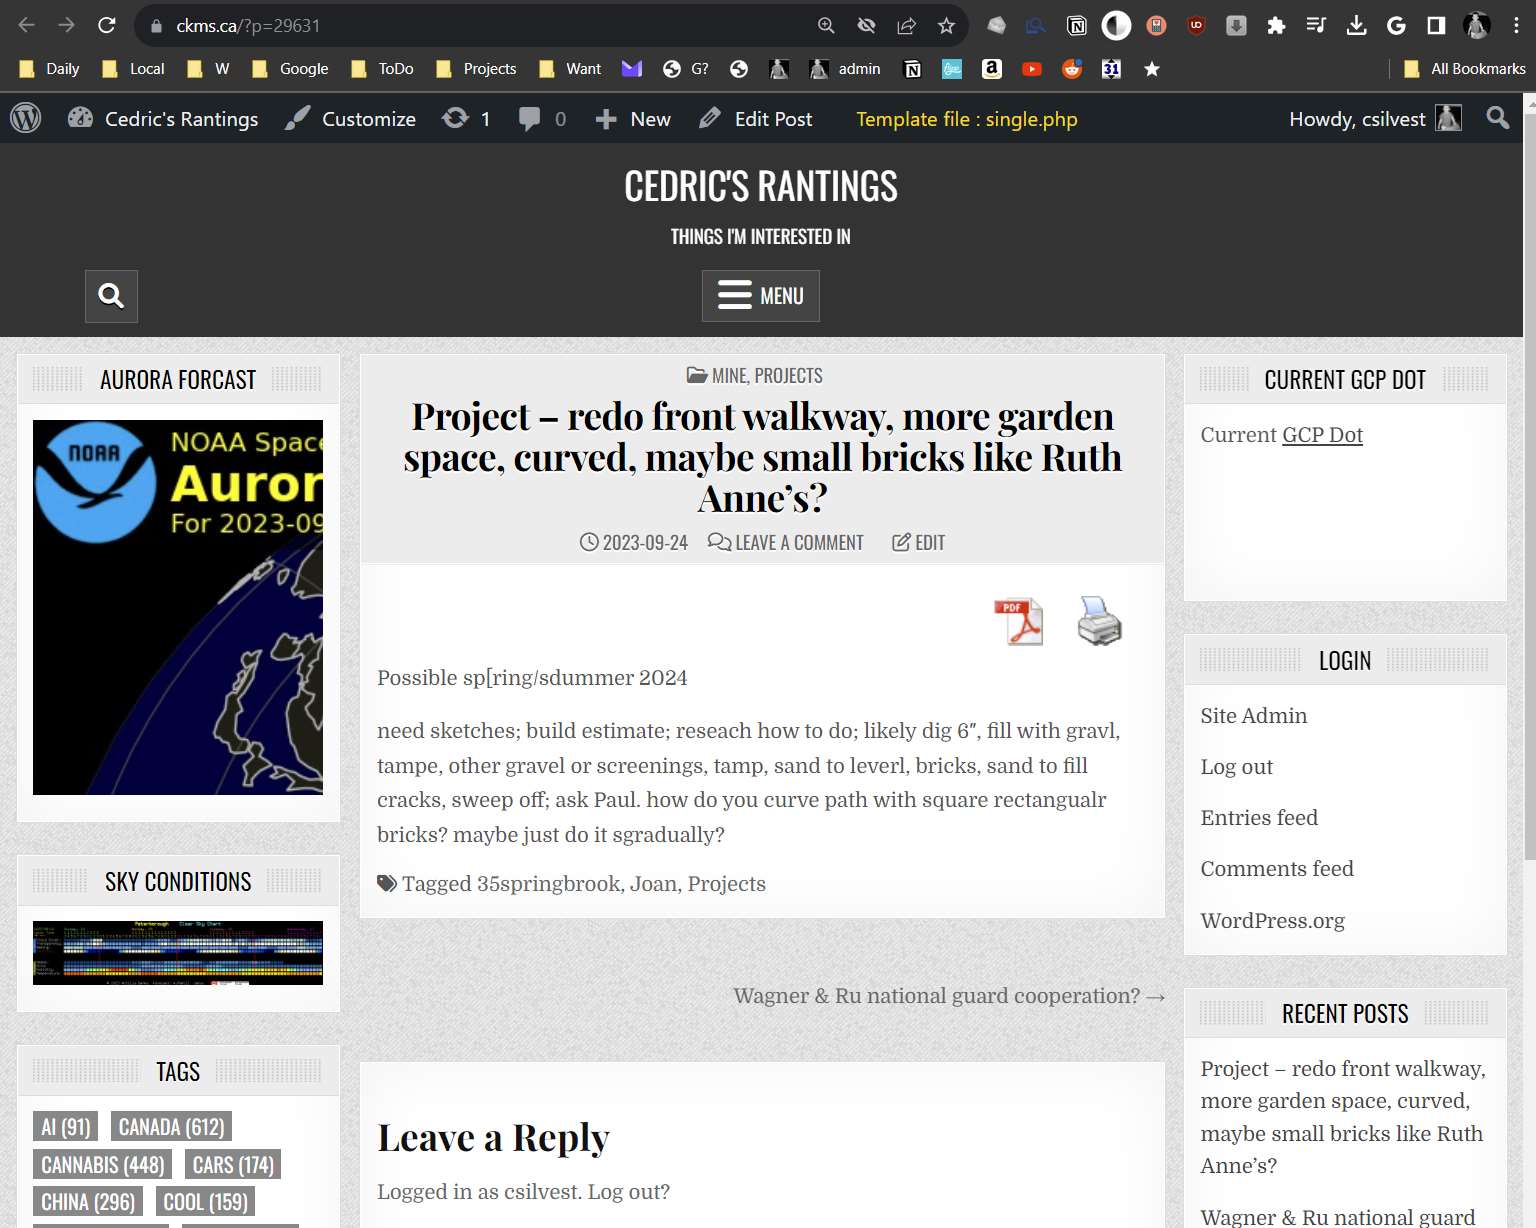Viewport: 1536px width, 1228px height.
Task: Click Edit Post in the admin bar
Action: coord(756,119)
